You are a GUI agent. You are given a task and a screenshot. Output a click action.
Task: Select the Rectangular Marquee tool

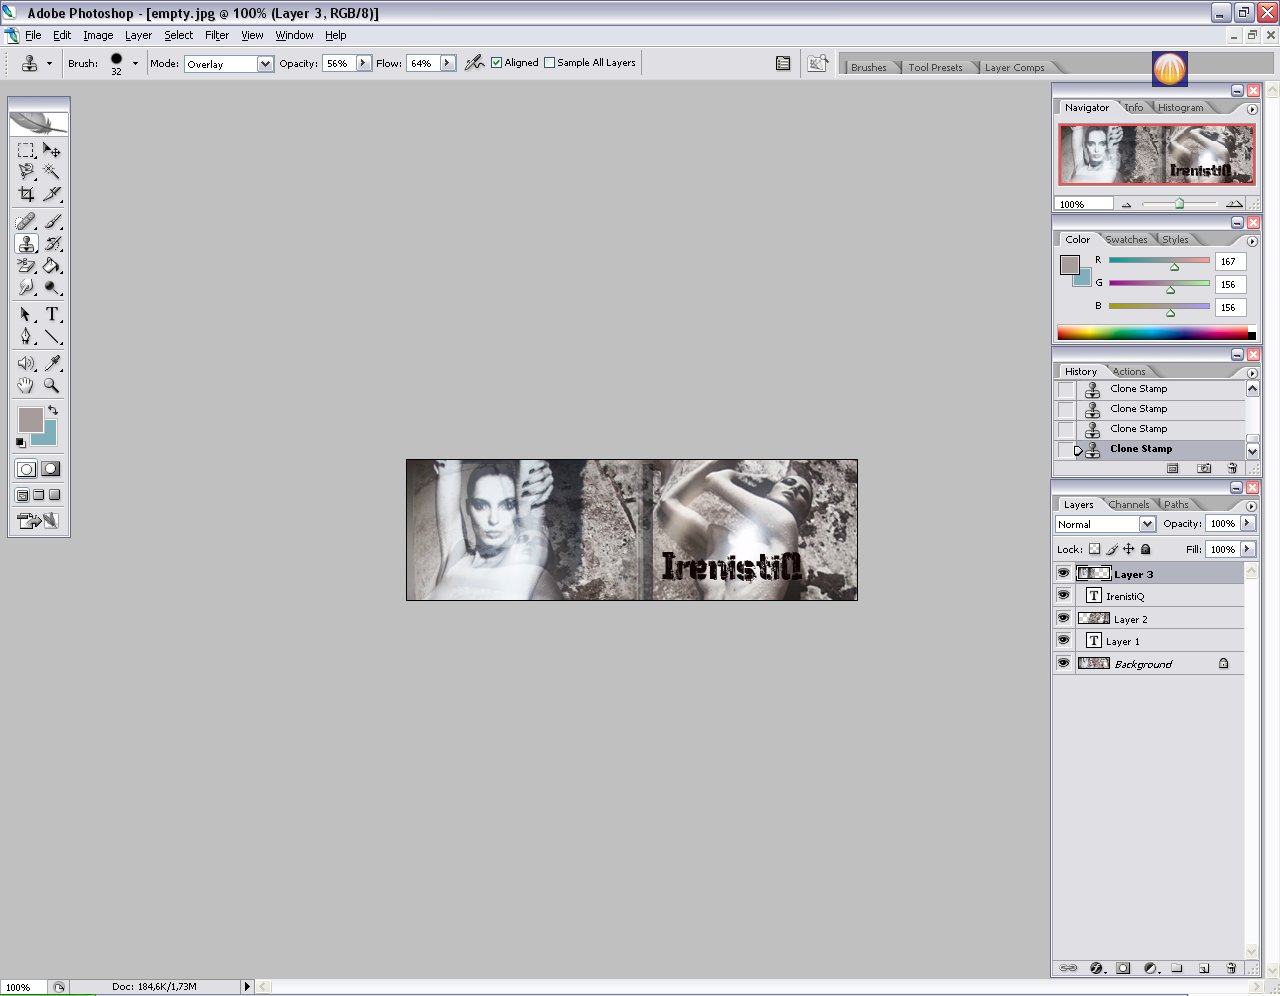[26, 151]
